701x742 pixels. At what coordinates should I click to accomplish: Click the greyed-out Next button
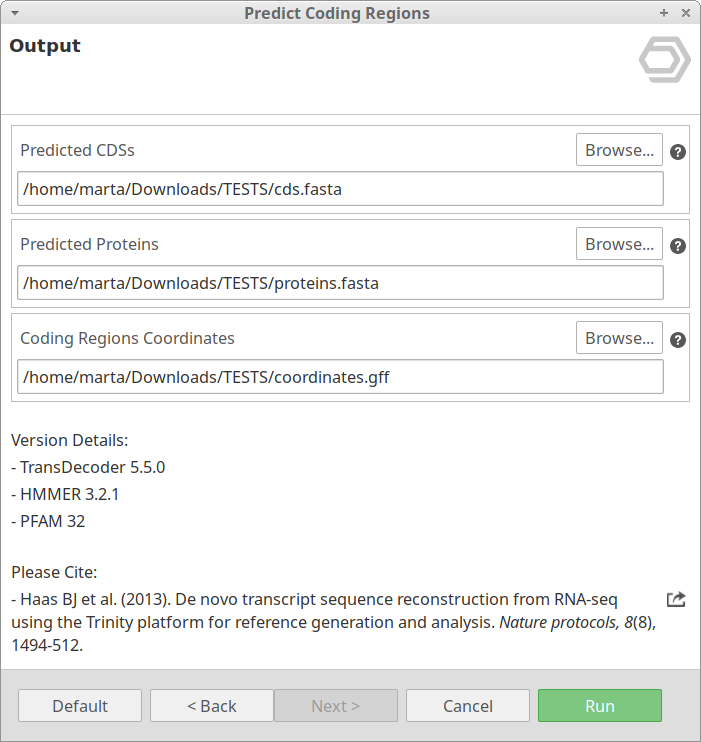tap(336, 706)
